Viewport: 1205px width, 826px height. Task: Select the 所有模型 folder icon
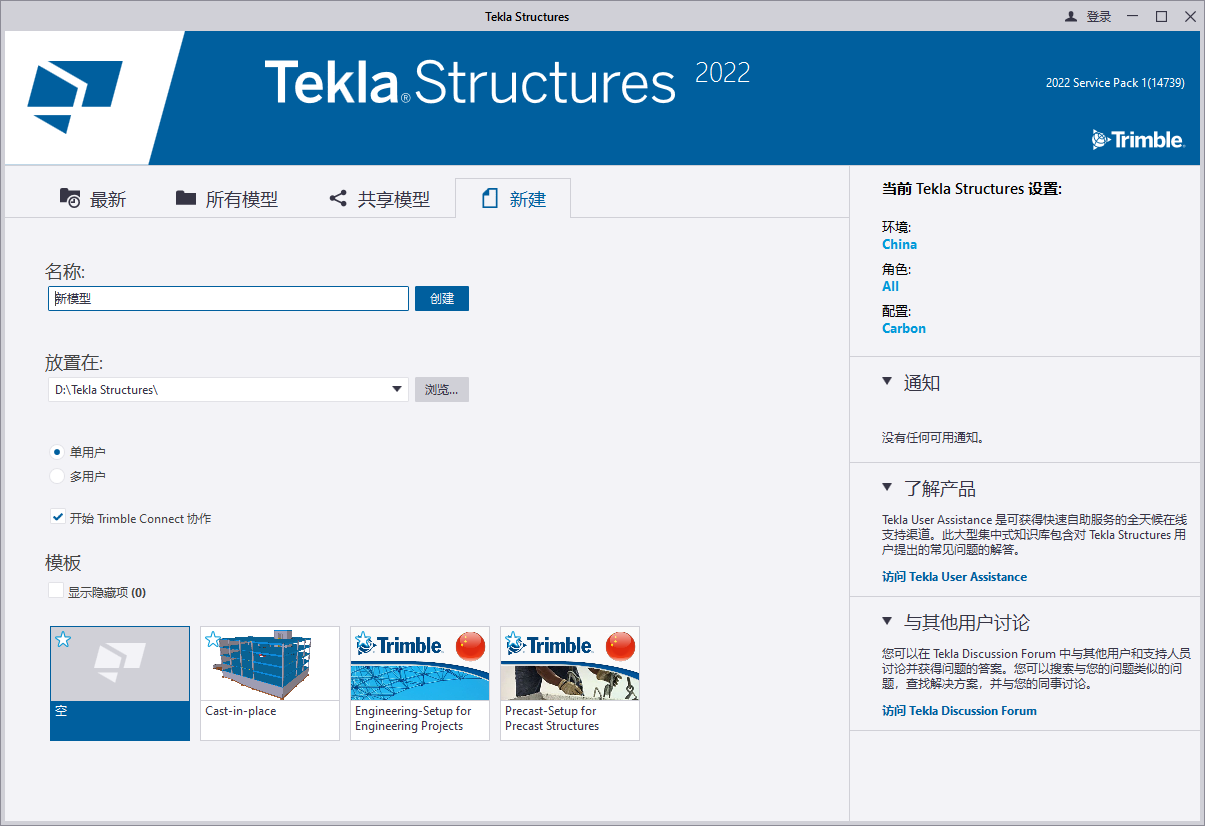pos(186,197)
